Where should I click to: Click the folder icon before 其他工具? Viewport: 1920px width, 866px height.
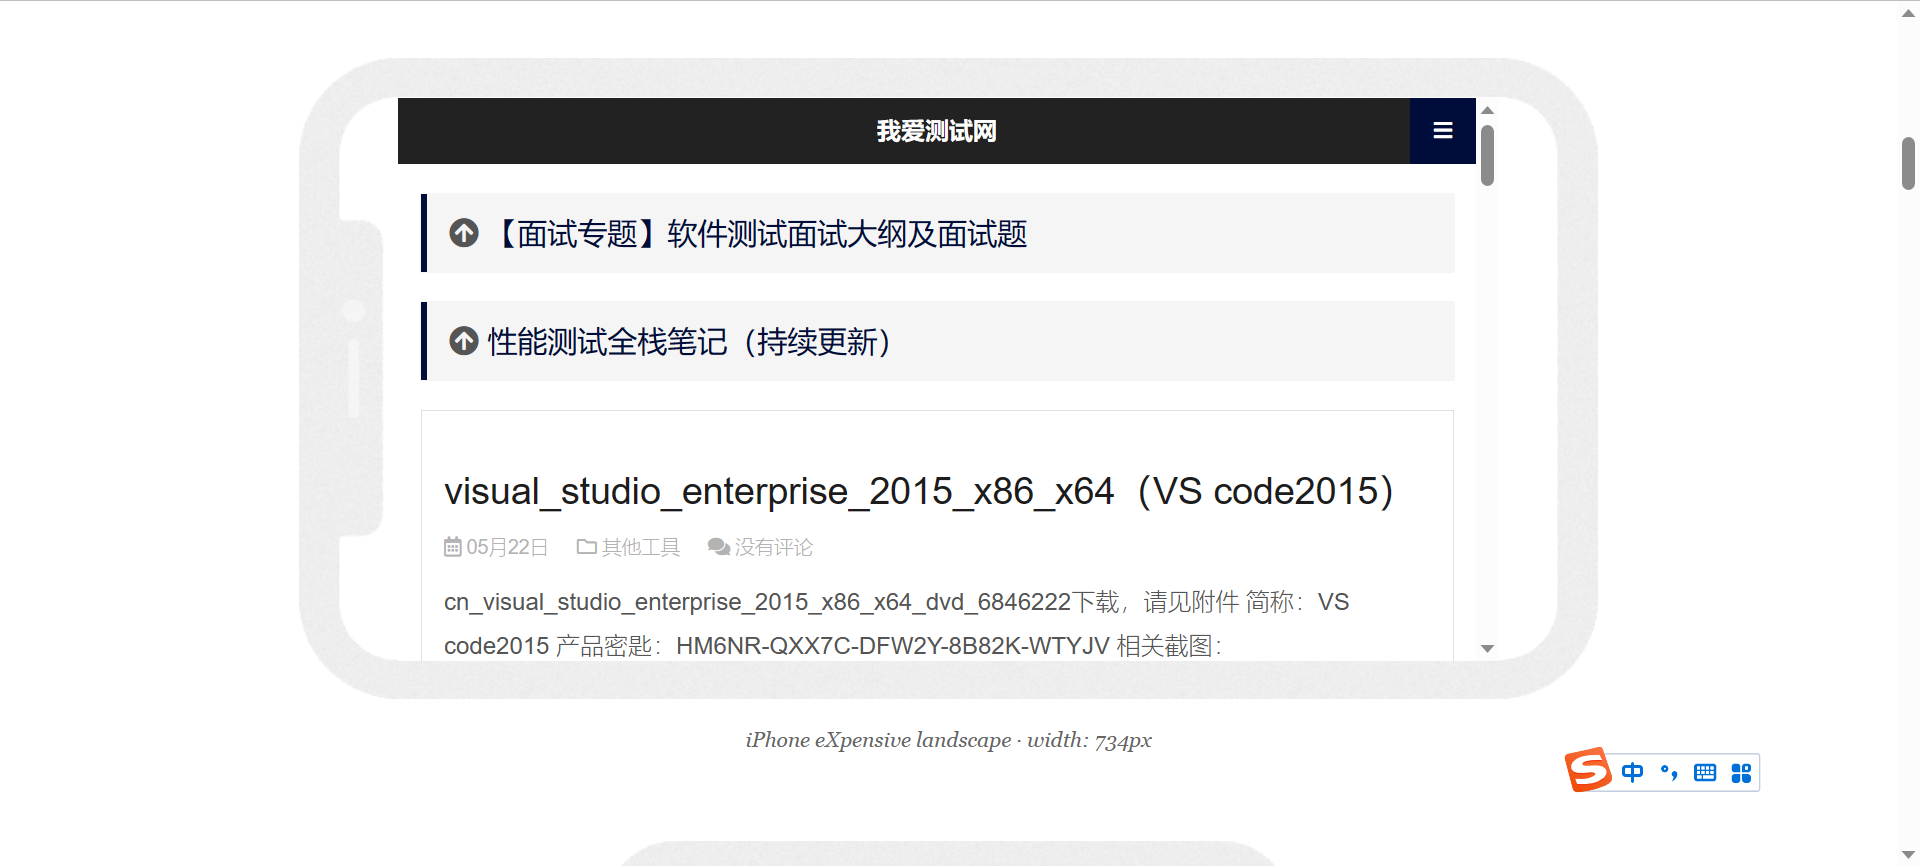587,547
